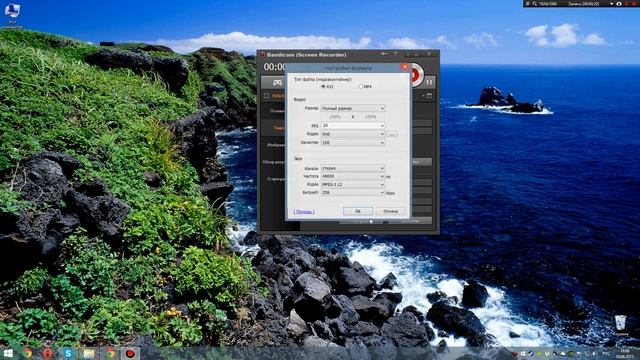This screenshot has width=640, height=360.
Task: Select the MP4 file type radio button
Action: click(x=361, y=87)
